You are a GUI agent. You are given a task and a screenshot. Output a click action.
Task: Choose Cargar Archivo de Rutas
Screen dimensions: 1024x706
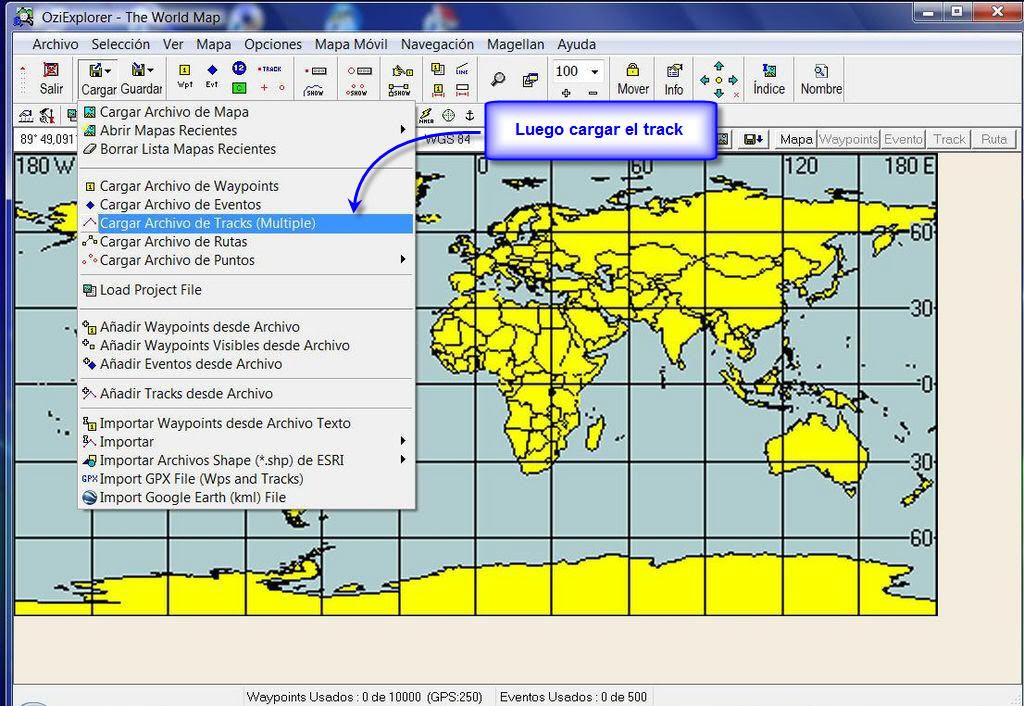pyautogui.click(x=246, y=242)
